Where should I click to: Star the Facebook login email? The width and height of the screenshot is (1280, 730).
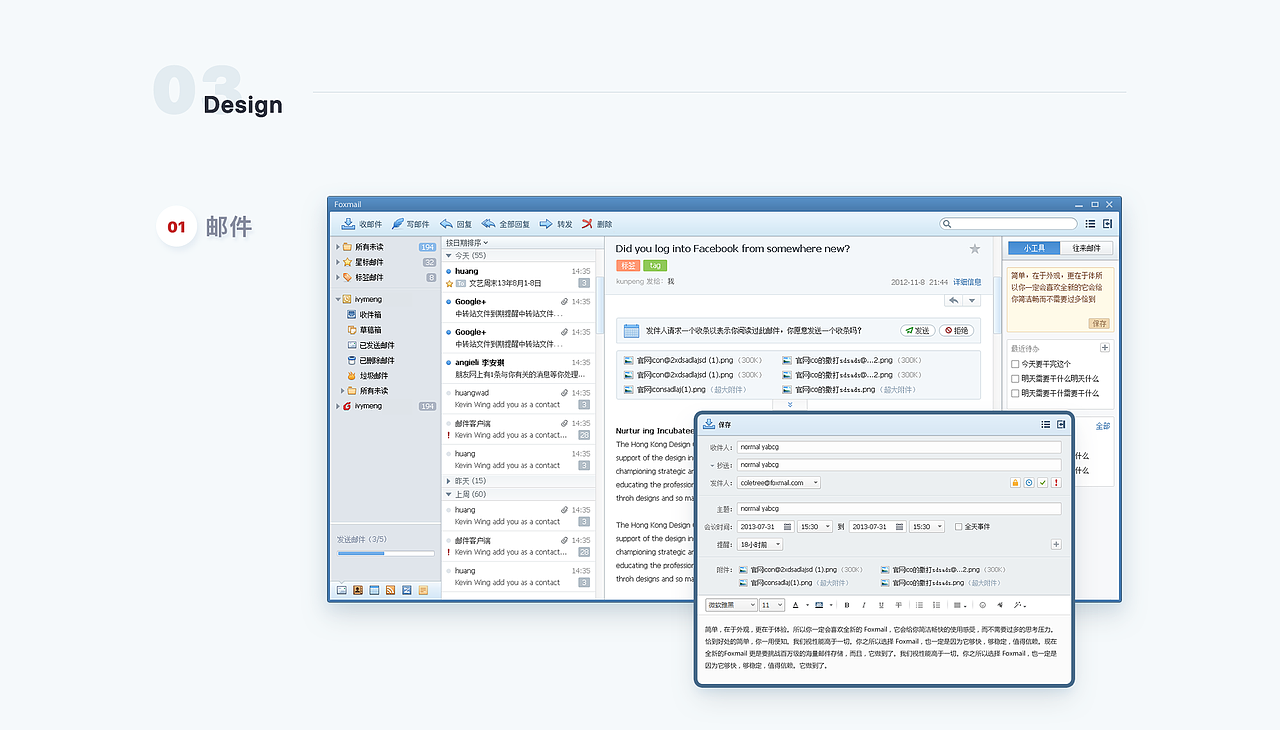click(x=975, y=248)
